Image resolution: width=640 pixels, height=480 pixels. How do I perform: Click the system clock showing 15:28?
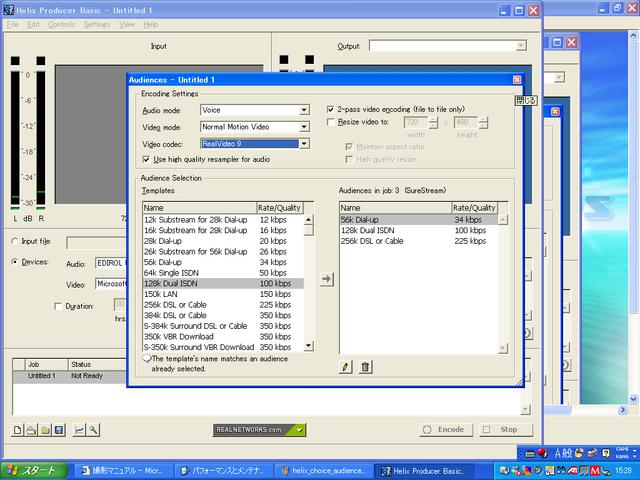pyautogui.click(x=623, y=471)
